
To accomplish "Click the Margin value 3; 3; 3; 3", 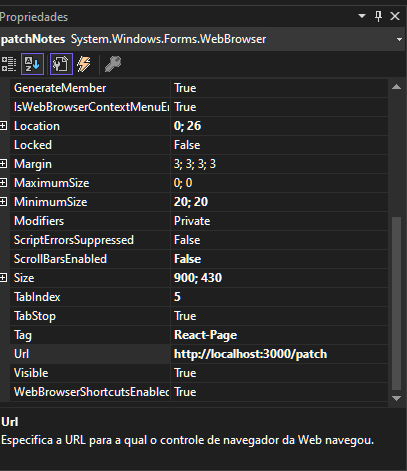I will 279,164.
